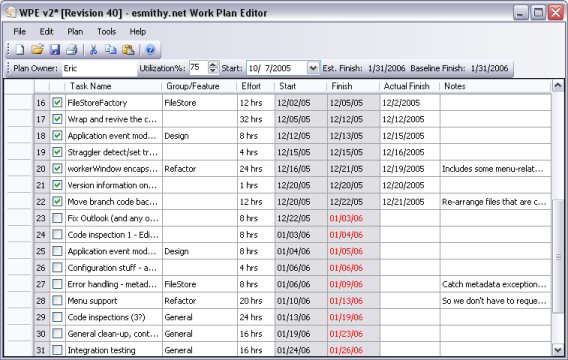Open the Start date dropdown calendar
The height and width of the screenshot is (360, 568).
[313, 68]
